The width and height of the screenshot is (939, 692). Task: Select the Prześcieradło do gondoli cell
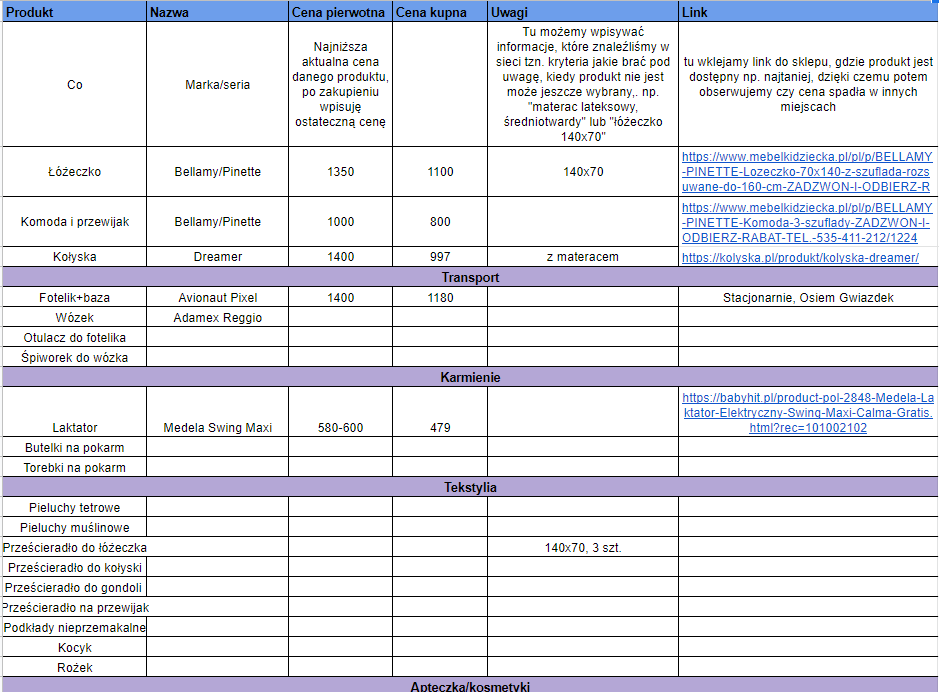[74, 587]
